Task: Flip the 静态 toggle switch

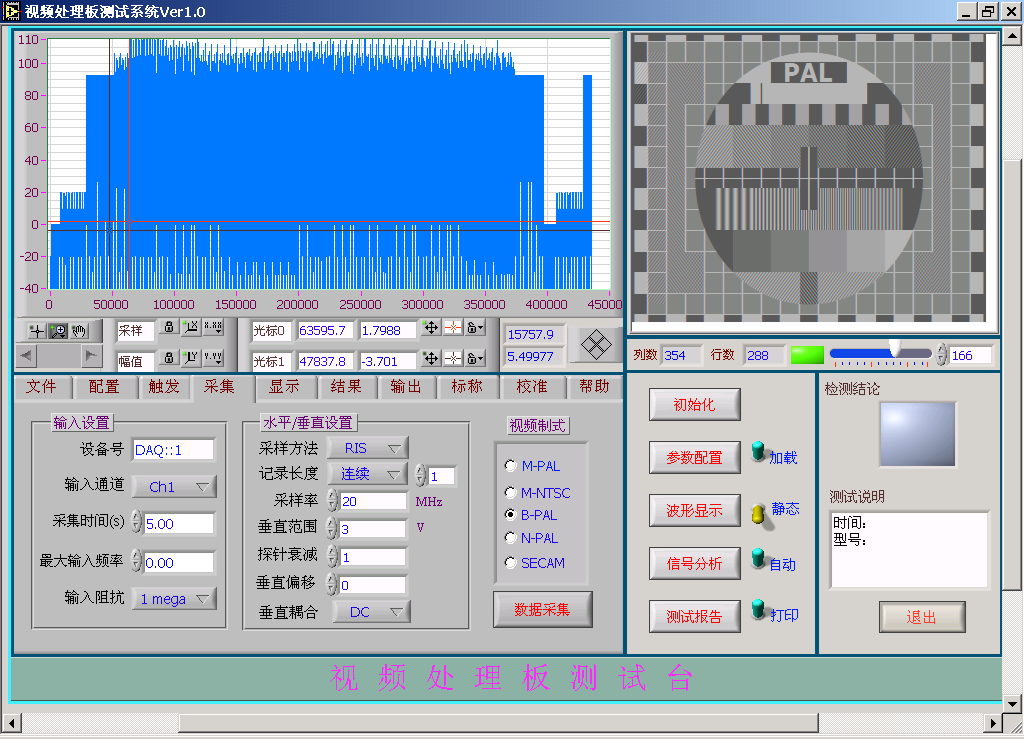Action: click(758, 513)
